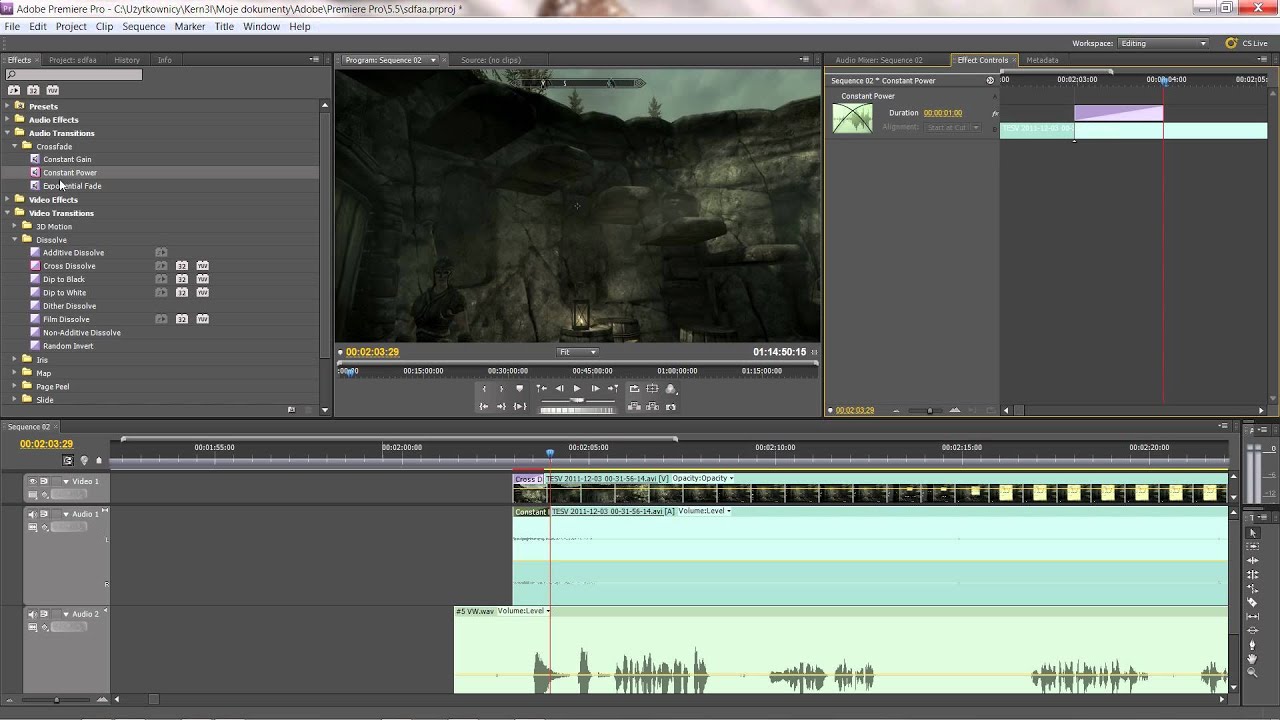Toggle Safe Margins overlay
The width and height of the screenshot is (1280, 720).
coord(652,388)
